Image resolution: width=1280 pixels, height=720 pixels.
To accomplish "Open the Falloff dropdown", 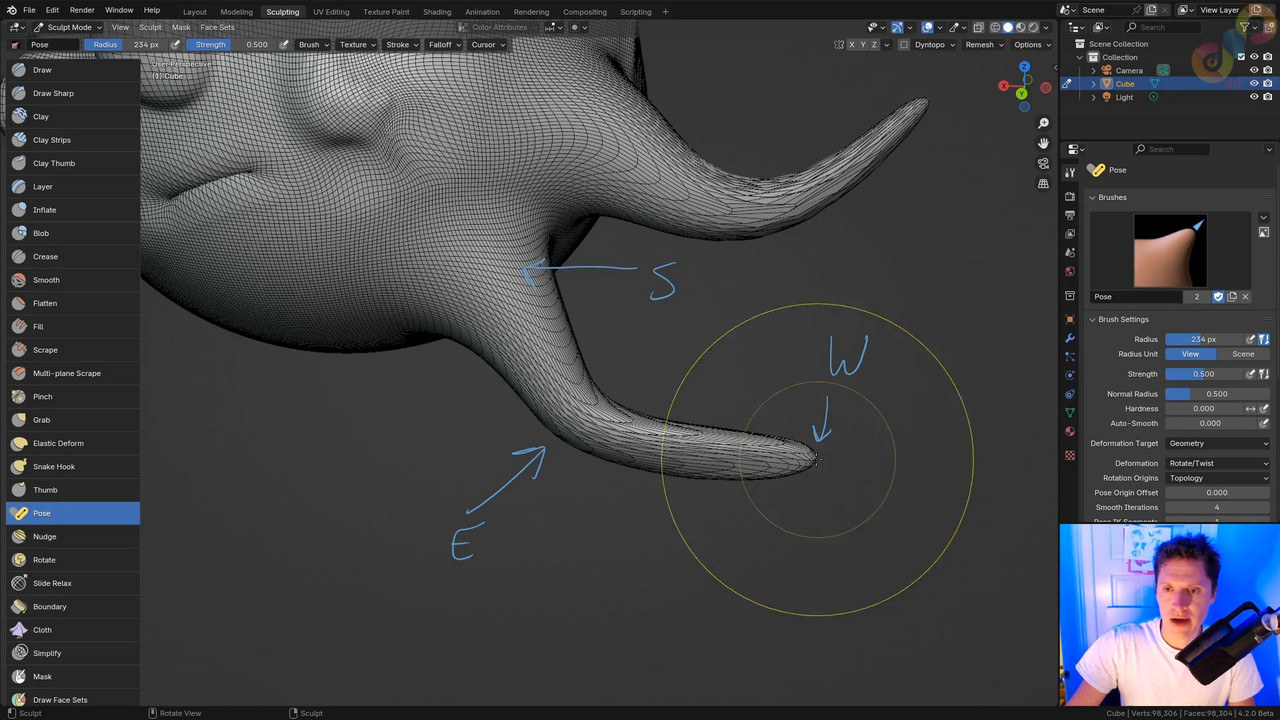I will (x=444, y=45).
